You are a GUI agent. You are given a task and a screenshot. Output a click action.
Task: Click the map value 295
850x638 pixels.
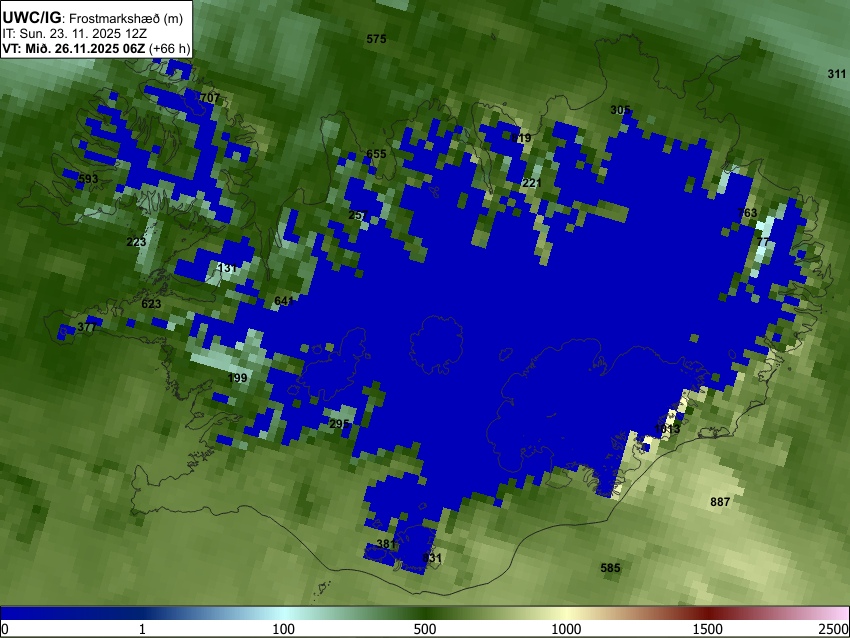(x=339, y=424)
